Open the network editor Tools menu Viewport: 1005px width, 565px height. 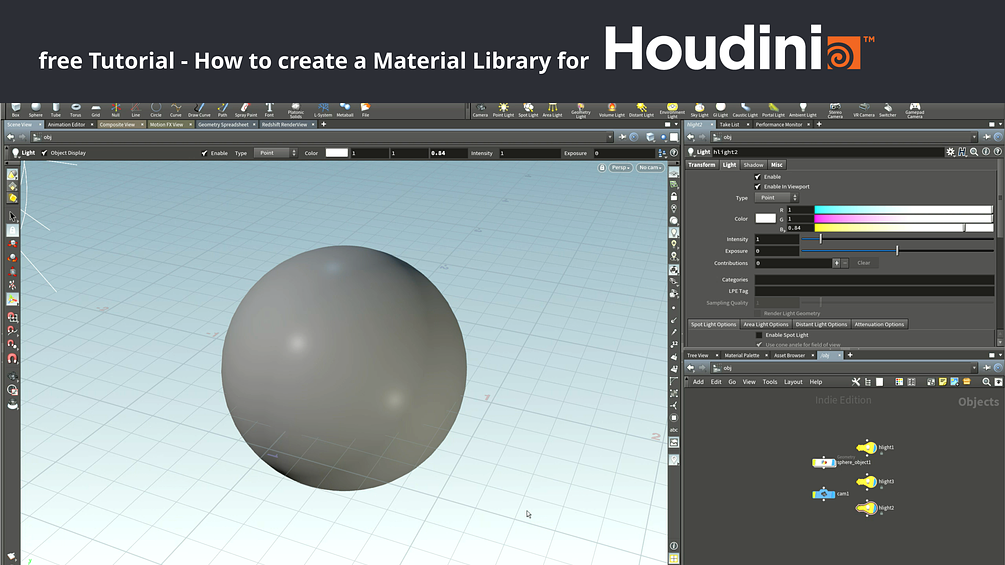[770, 382]
